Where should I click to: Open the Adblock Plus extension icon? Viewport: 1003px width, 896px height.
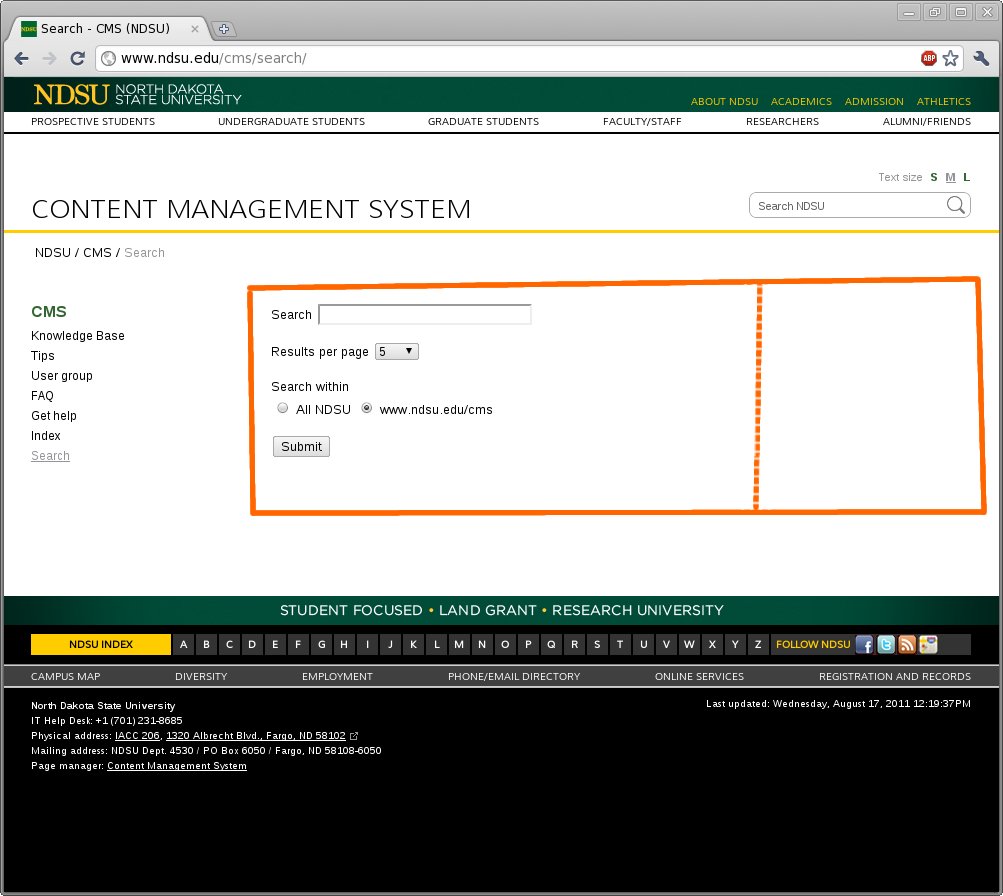click(x=929, y=58)
